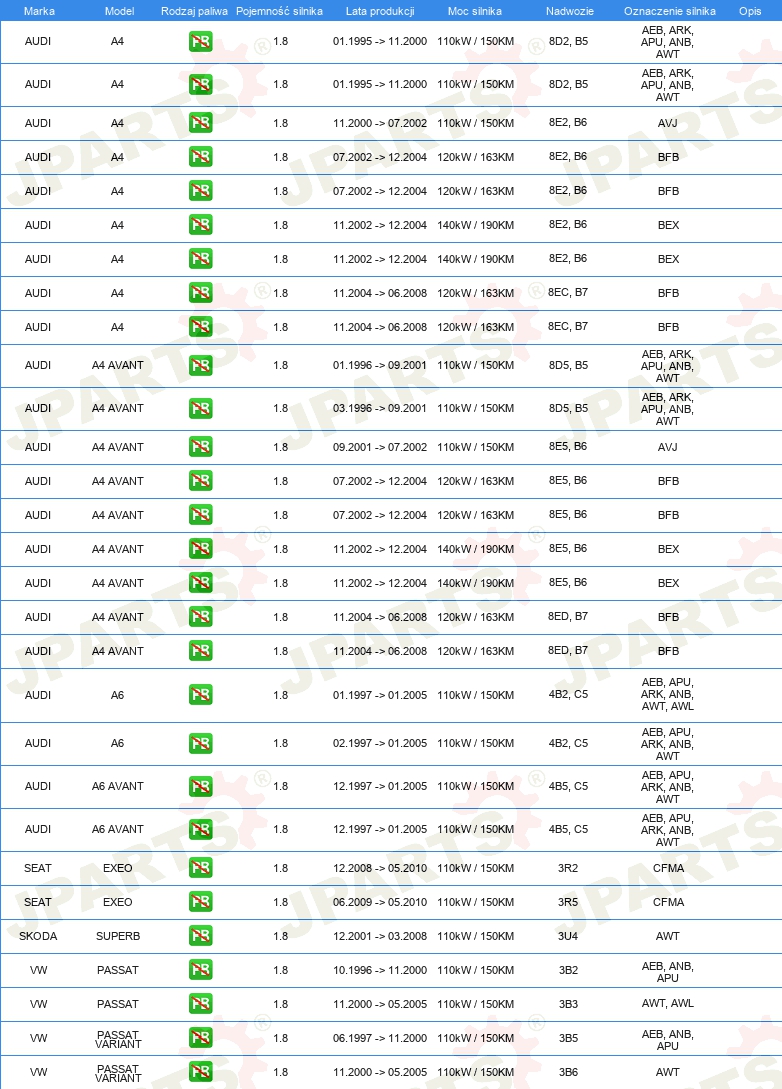782x1089 pixels.
Task: Click the fuel icon in the Seat Exeo 3R5 row
Action: point(201,901)
